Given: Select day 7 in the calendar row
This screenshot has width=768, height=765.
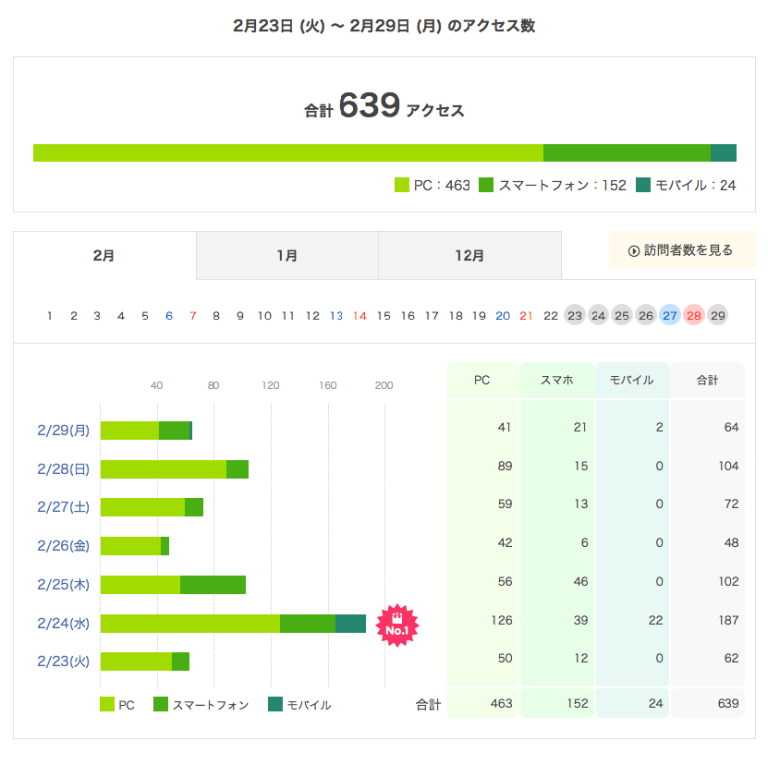Looking at the screenshot, I should [193, 316].
